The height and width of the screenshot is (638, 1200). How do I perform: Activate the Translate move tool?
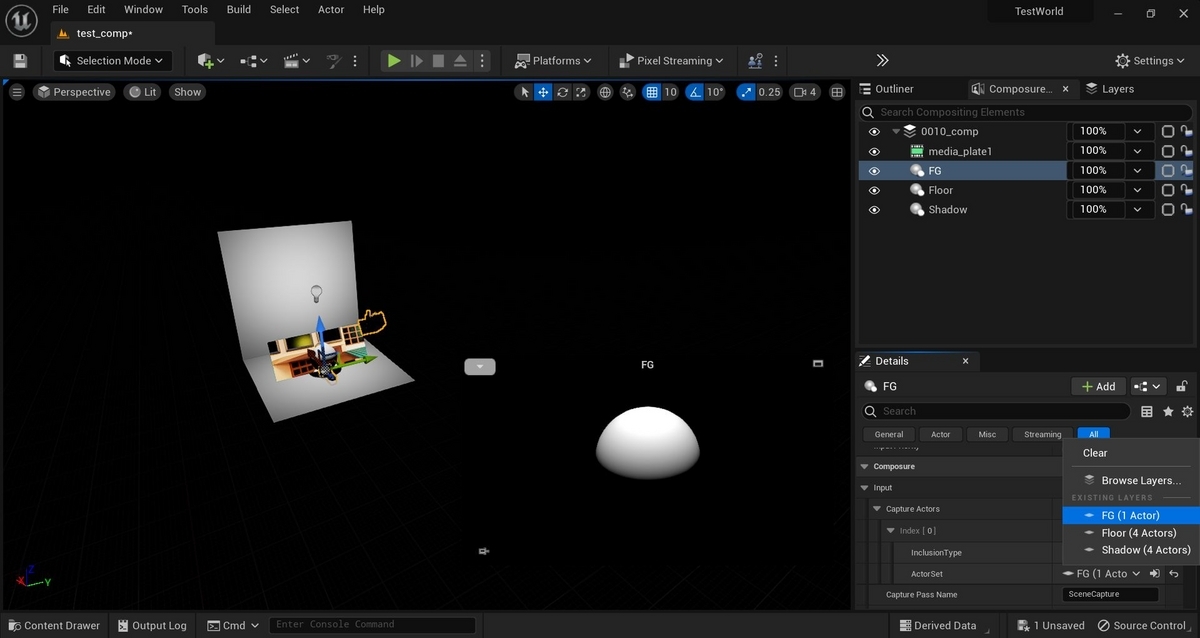coord(543,92)
